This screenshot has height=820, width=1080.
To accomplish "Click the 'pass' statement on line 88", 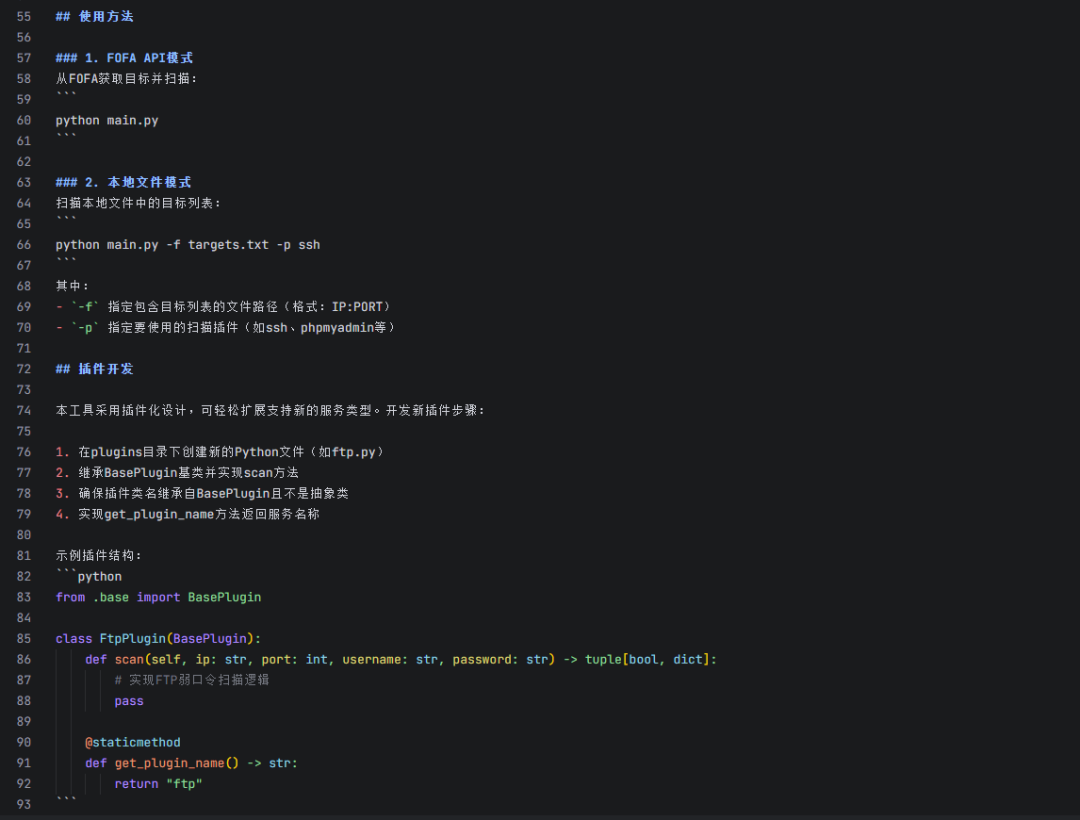I will (129, 701).
